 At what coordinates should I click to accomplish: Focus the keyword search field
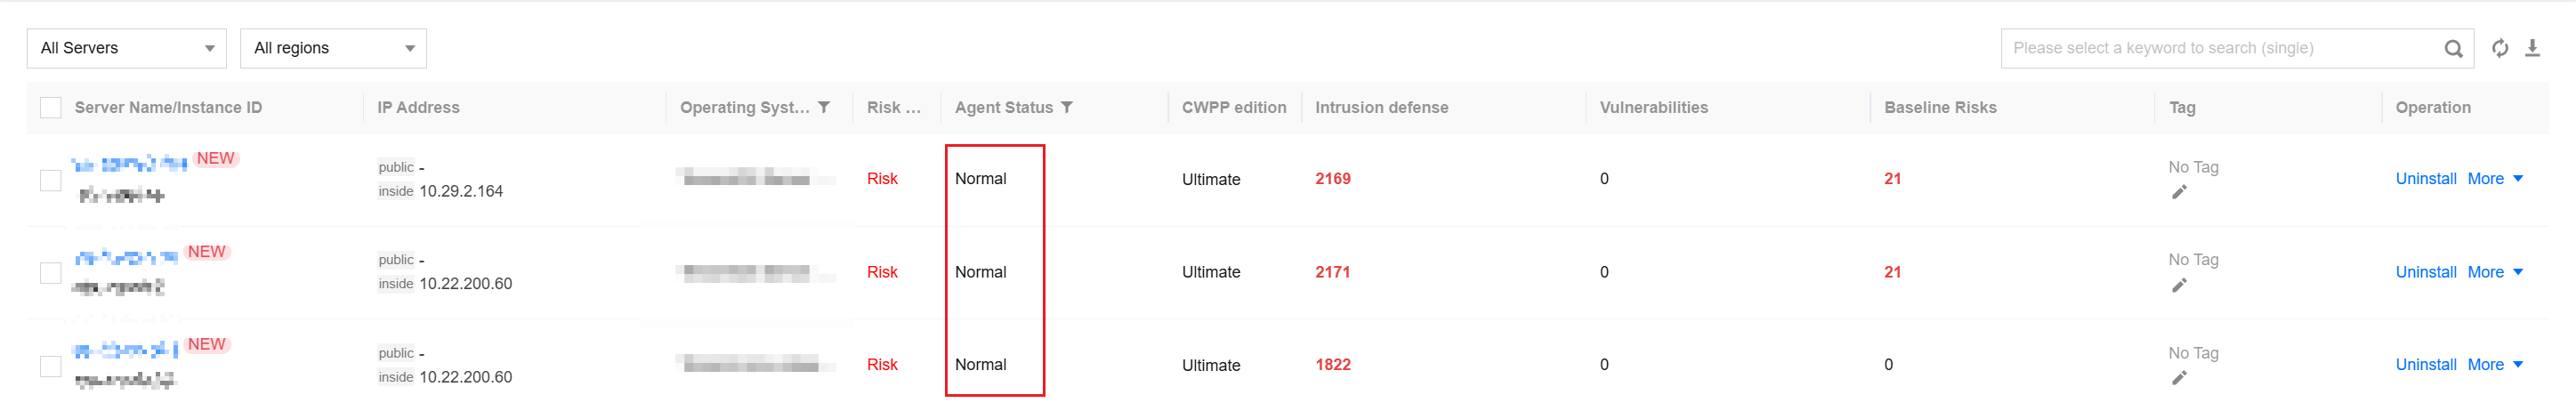pos(2220,48)
